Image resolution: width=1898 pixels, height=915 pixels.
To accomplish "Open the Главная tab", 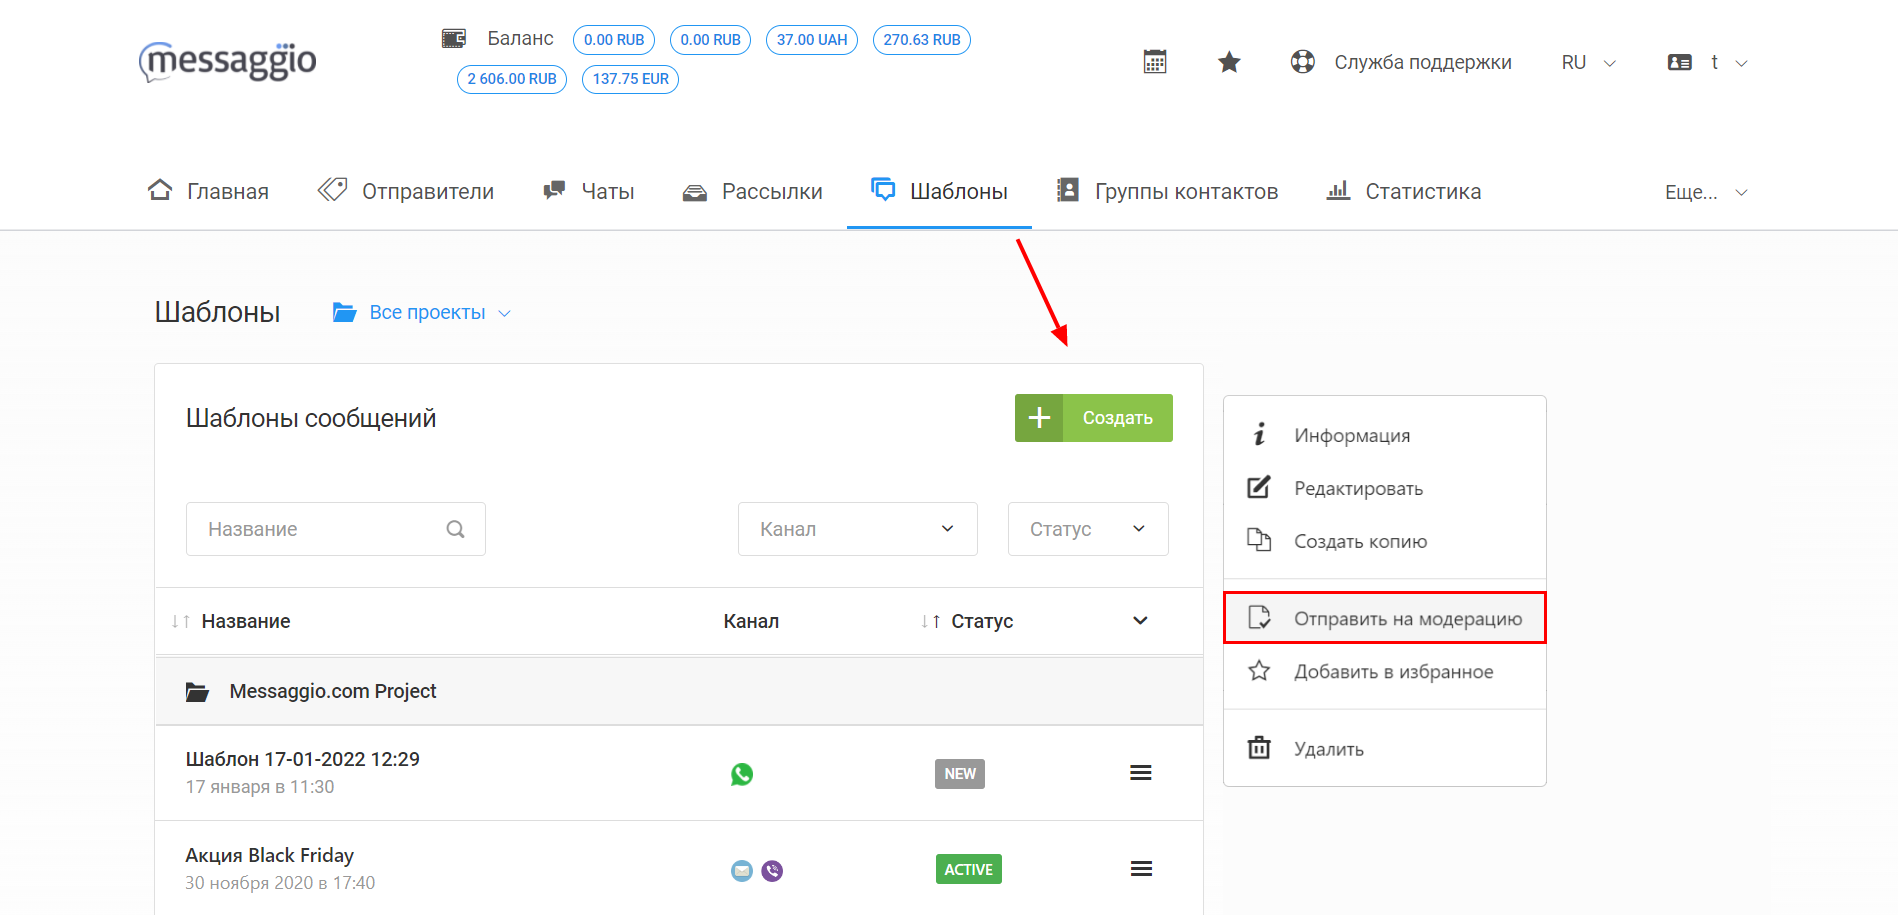I will 208,191.
